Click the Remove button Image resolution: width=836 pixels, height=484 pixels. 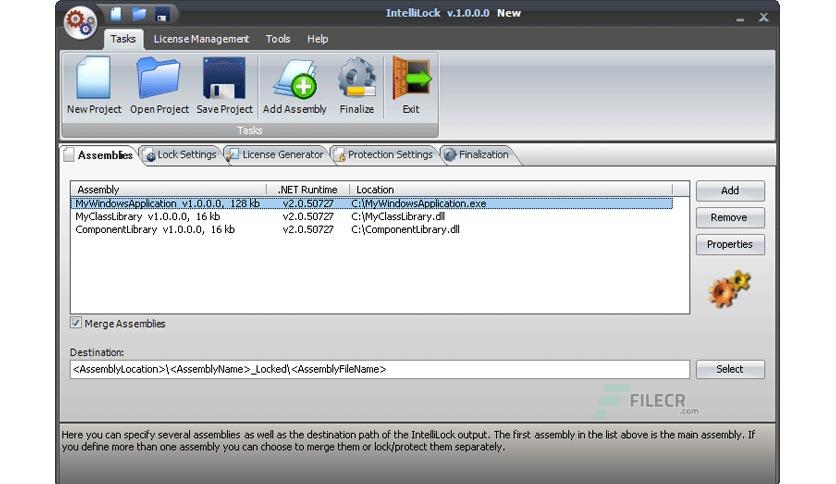tap(730, 217)
